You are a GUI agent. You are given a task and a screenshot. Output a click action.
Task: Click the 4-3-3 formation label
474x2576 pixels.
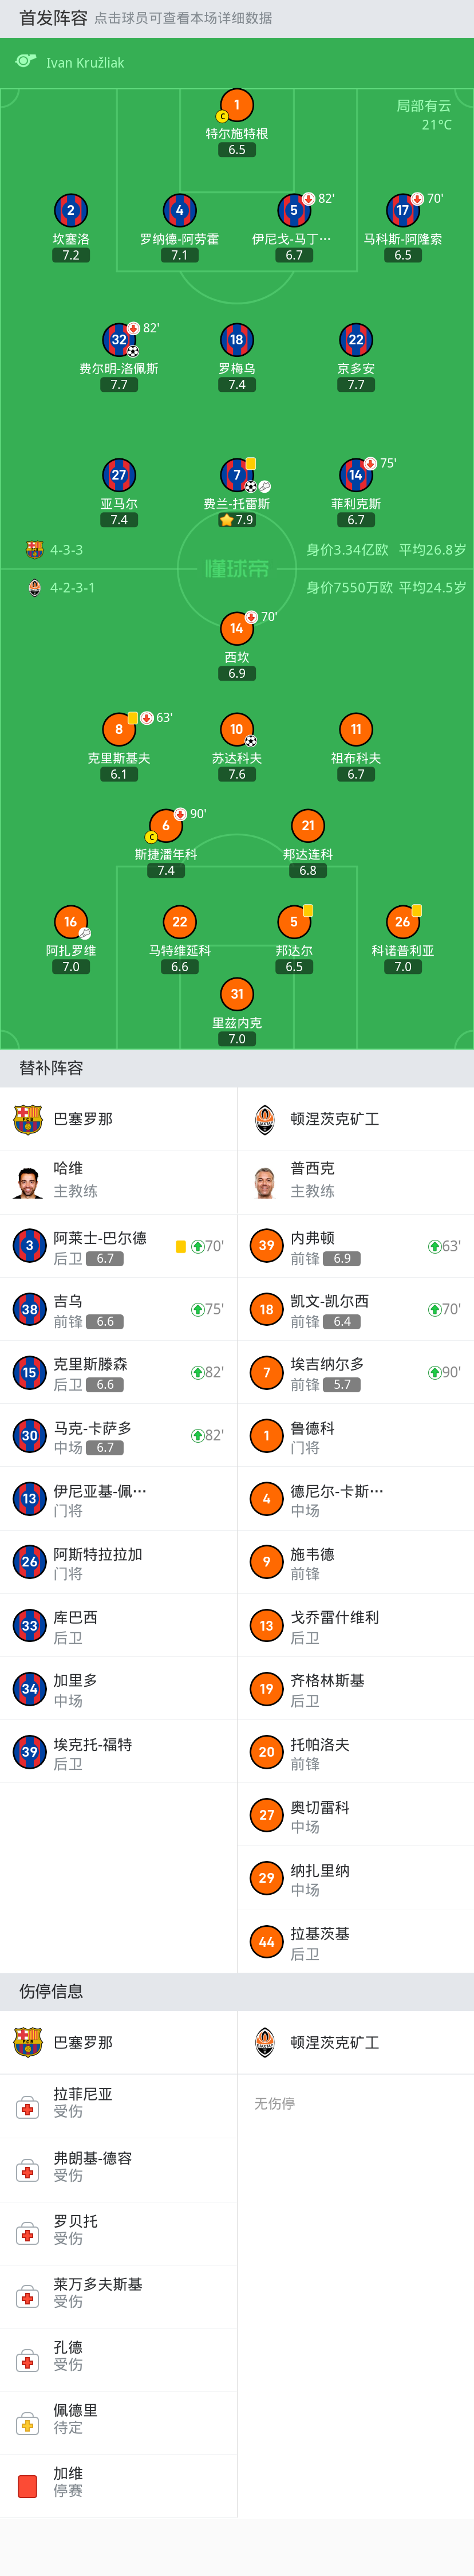tap(66, 550)
